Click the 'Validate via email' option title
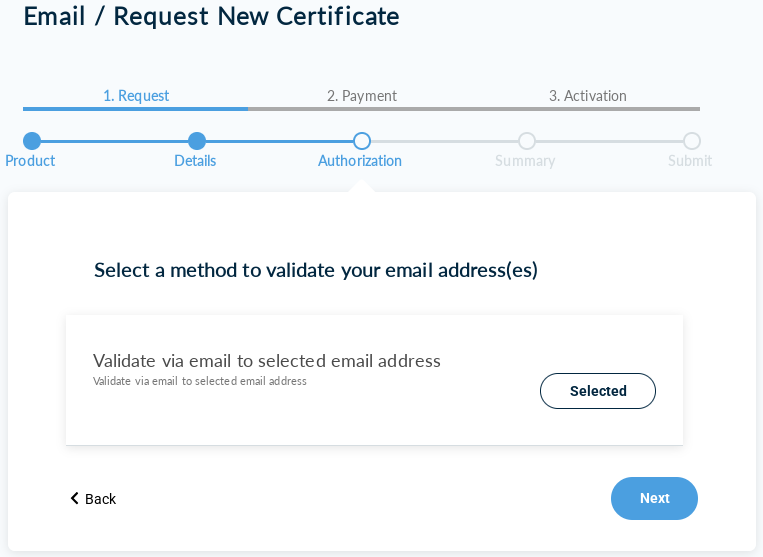 [267, 360]
